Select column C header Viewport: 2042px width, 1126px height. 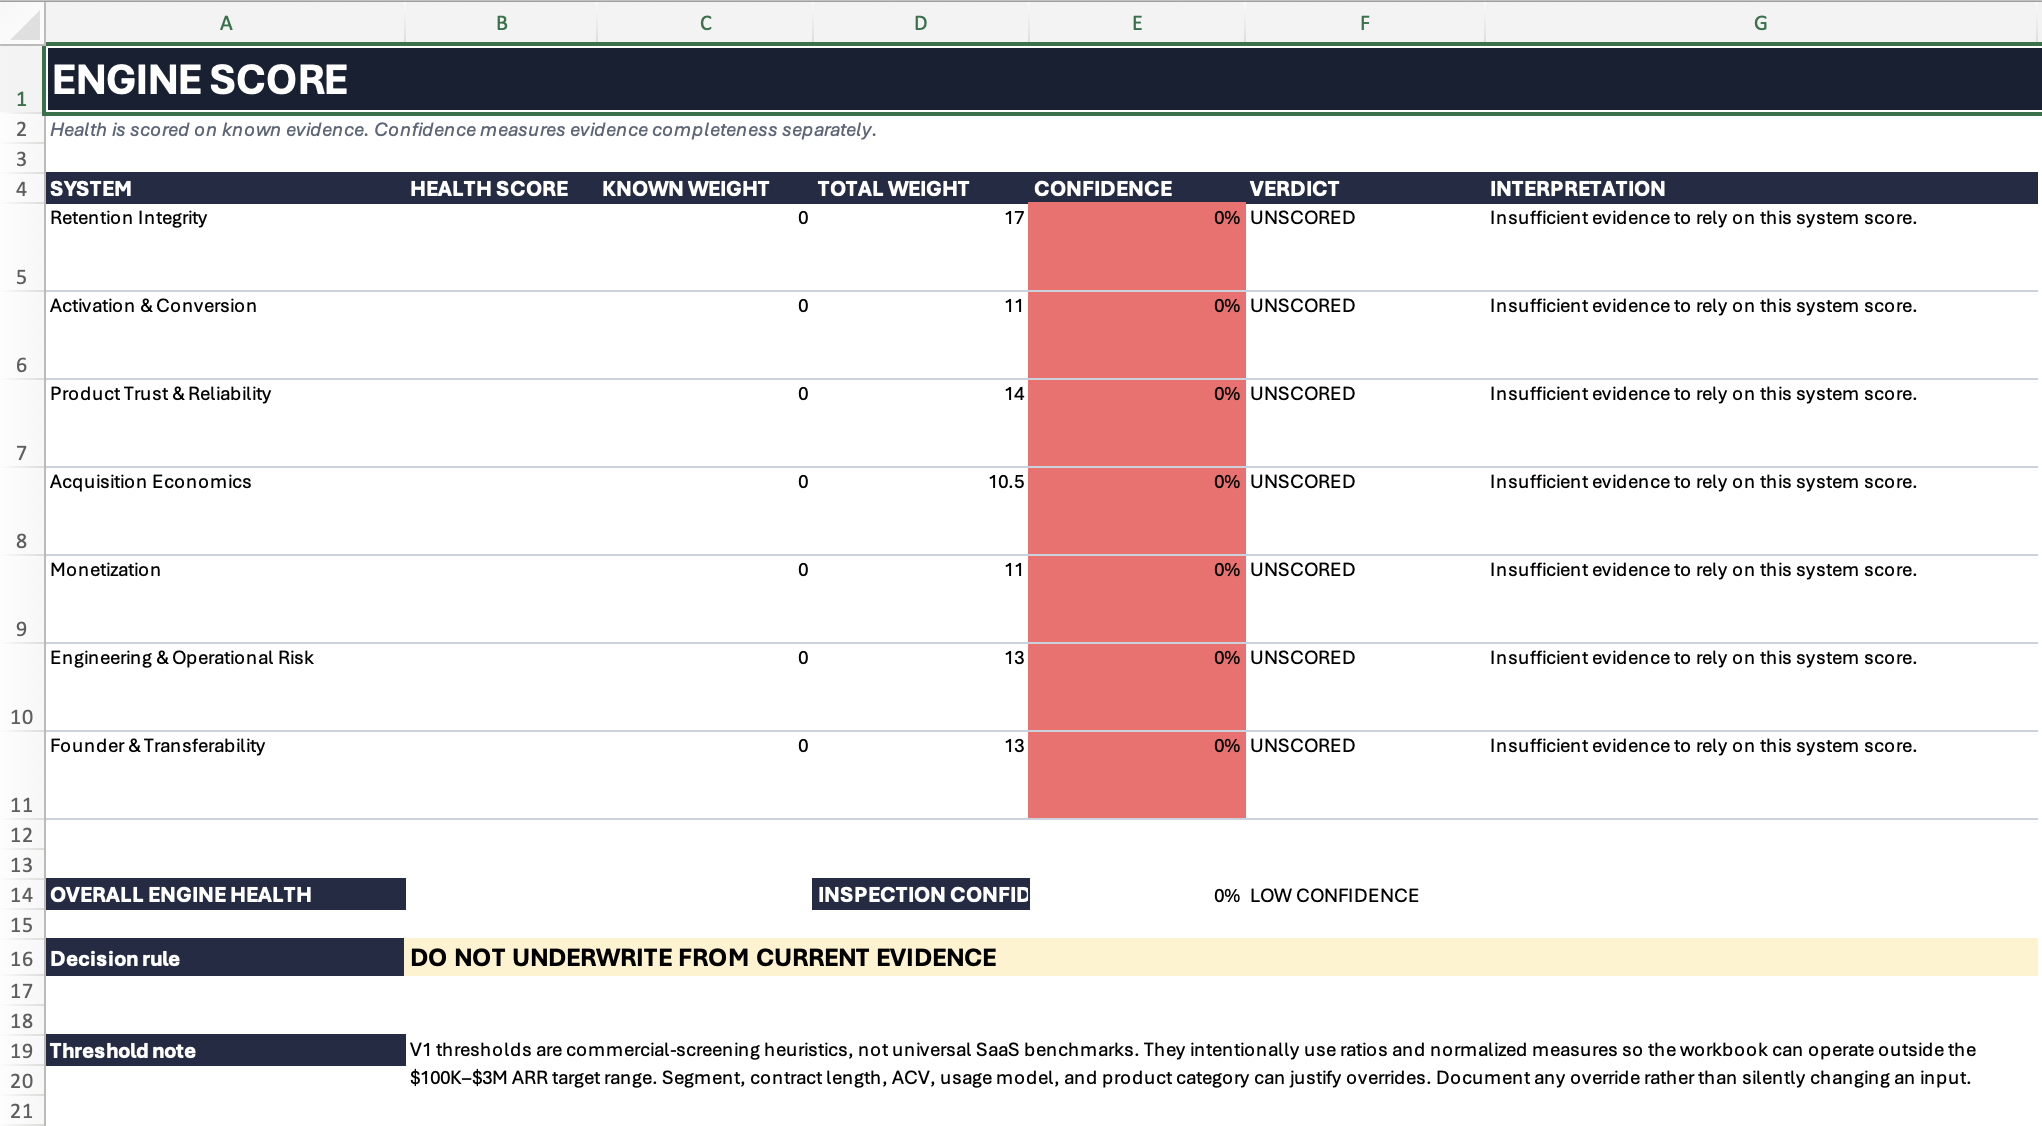click(x=705, y=23)
